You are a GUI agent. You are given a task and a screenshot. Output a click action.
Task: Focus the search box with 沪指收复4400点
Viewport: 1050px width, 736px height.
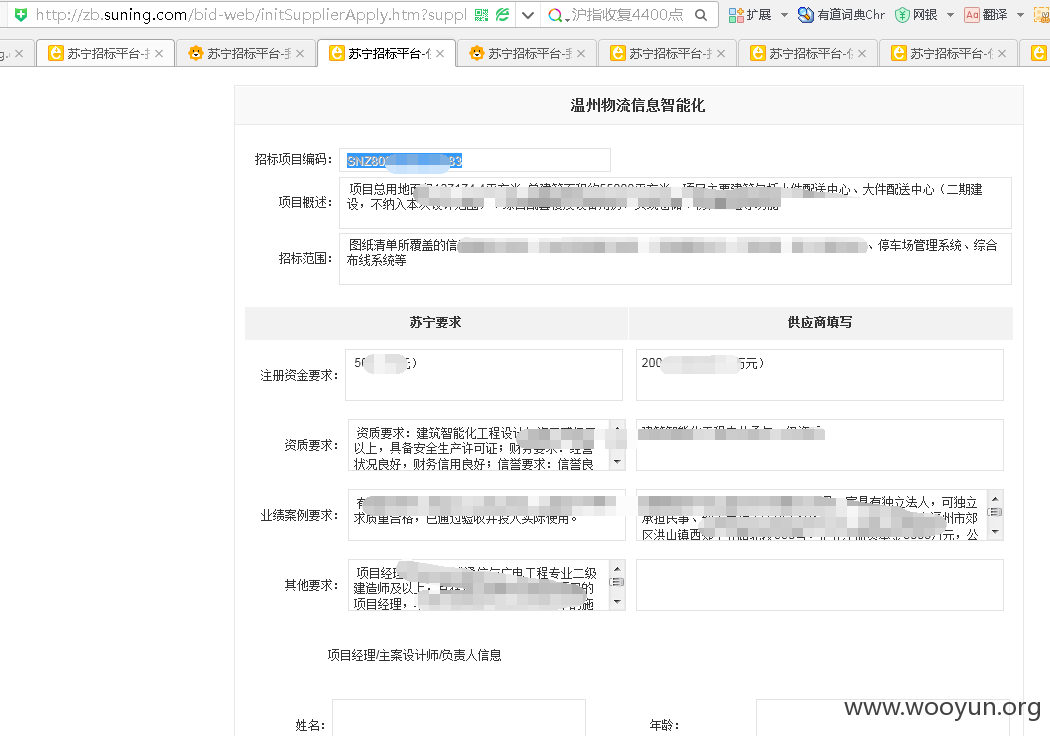tap(627, 15)
